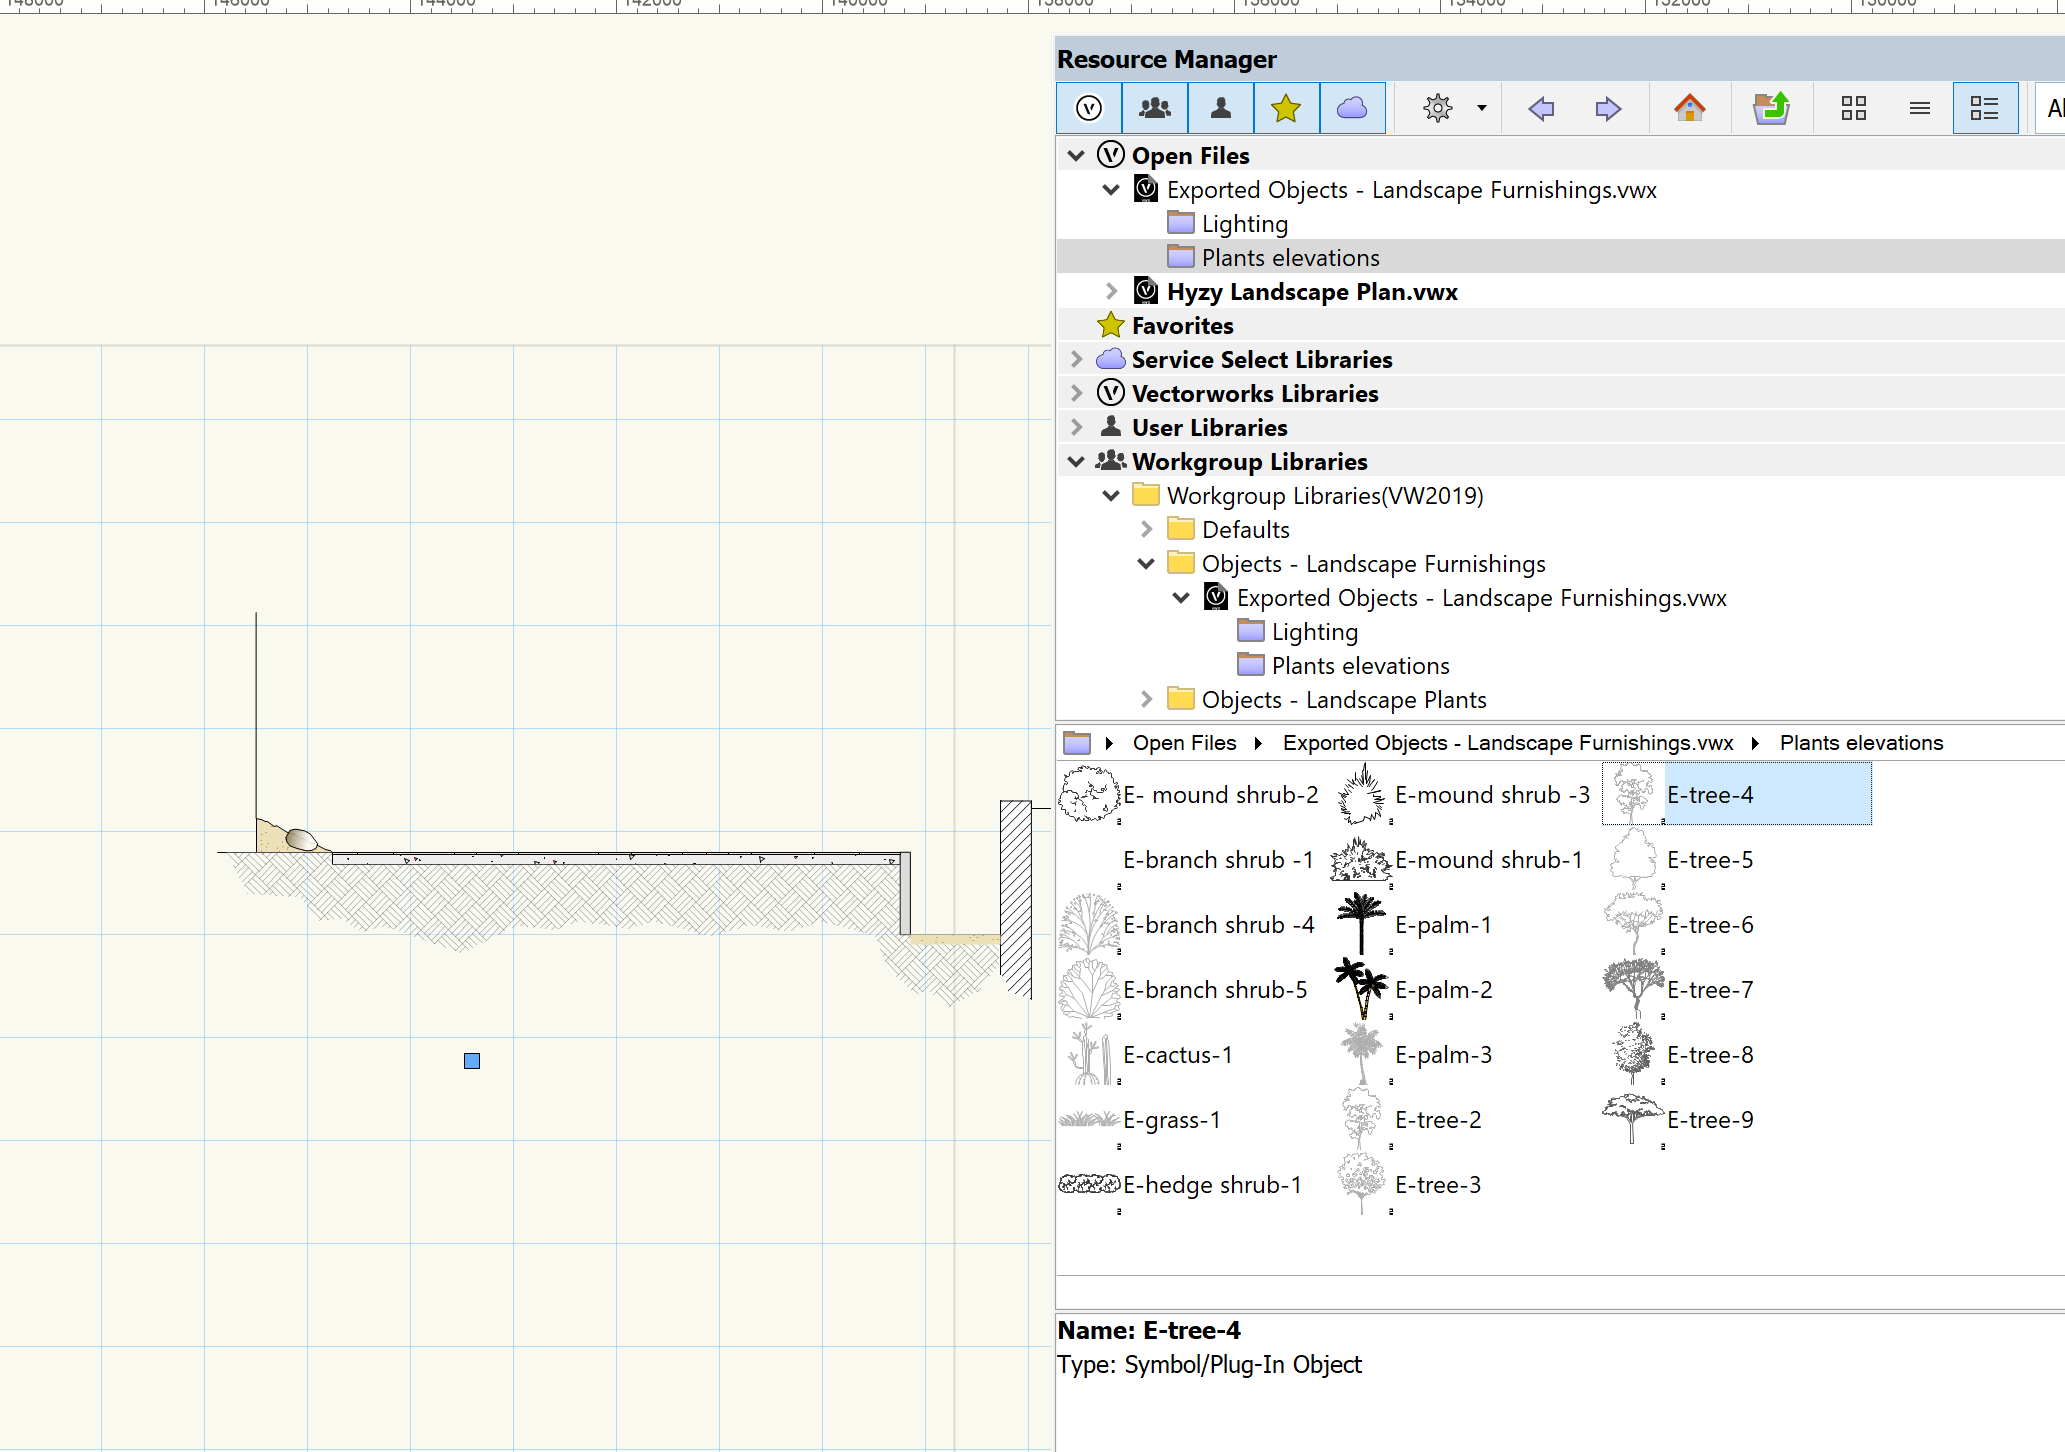Viewport: 2065px width, 1452px height.
Task: Switch to plain list view
Action: 1919,108
